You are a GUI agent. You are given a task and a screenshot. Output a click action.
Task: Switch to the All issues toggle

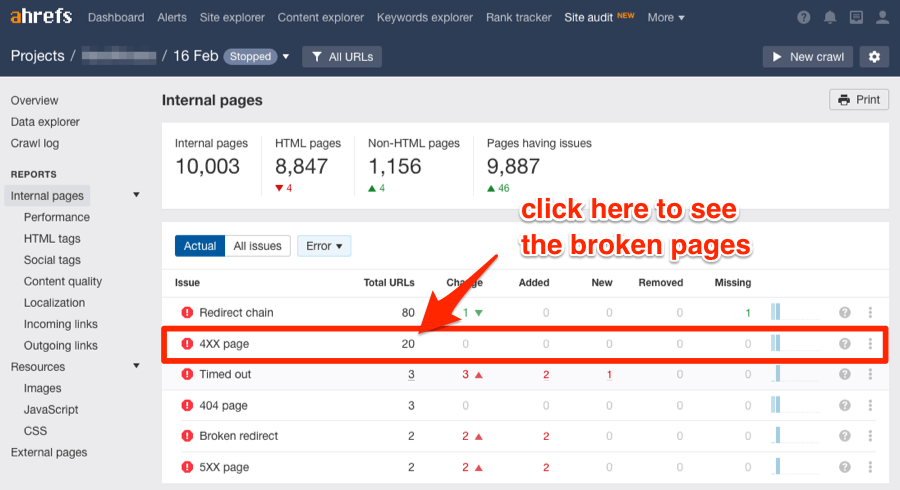tap(258, 246)
